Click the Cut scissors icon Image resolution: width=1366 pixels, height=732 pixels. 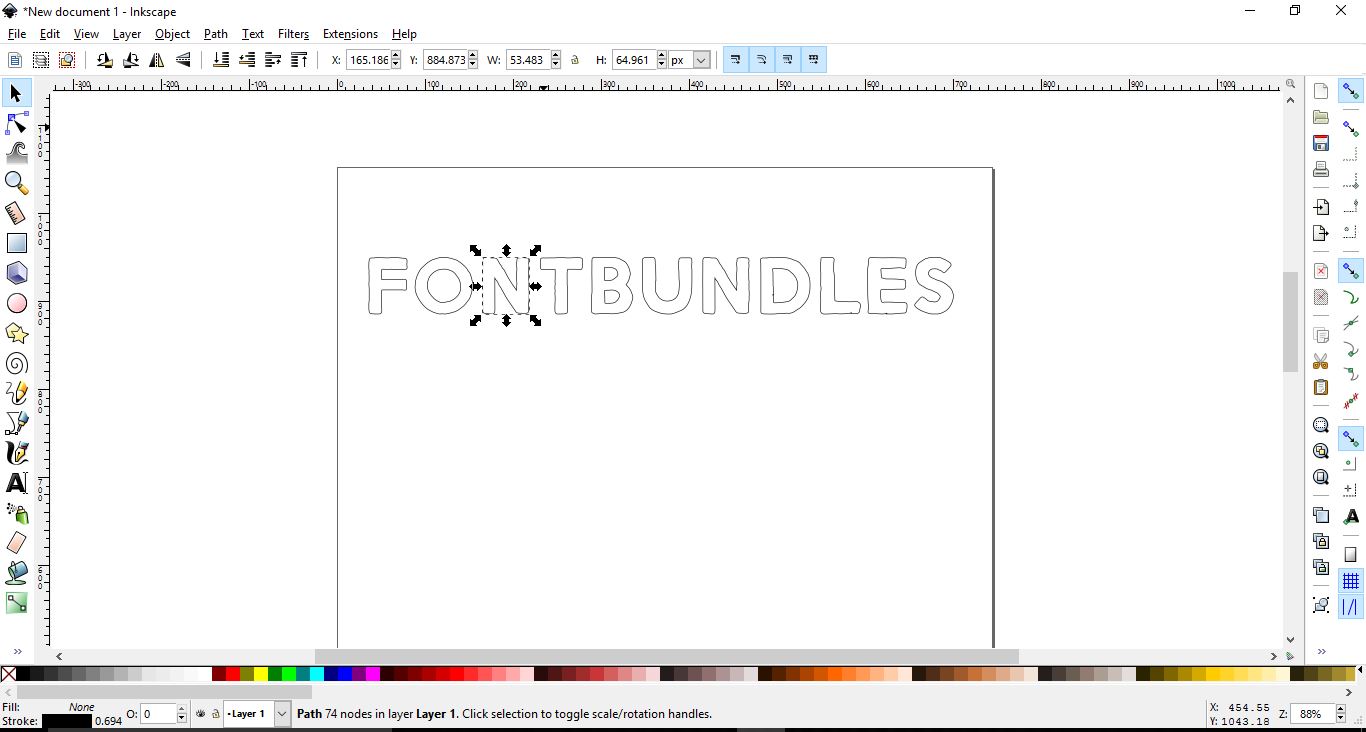[x=1321, y=361]
